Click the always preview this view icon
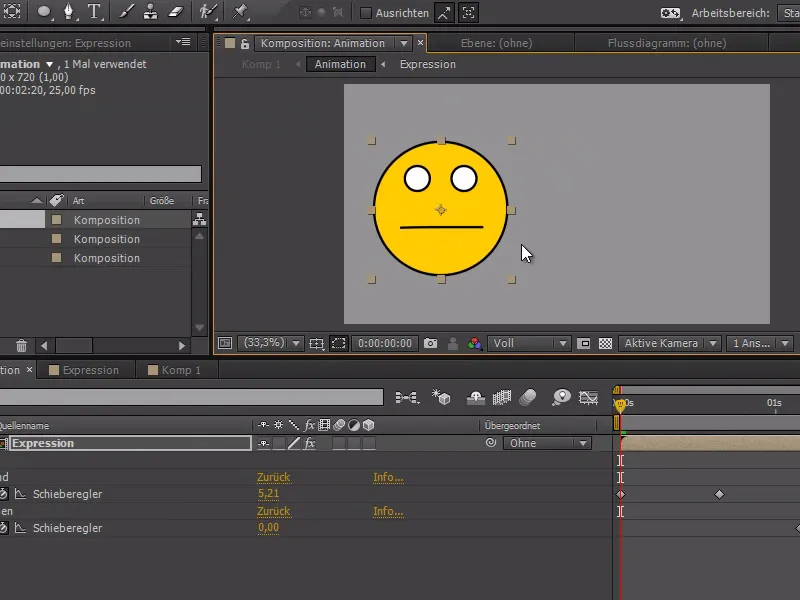This screenshot has height=600, width=800. click(x=225, y=343)
